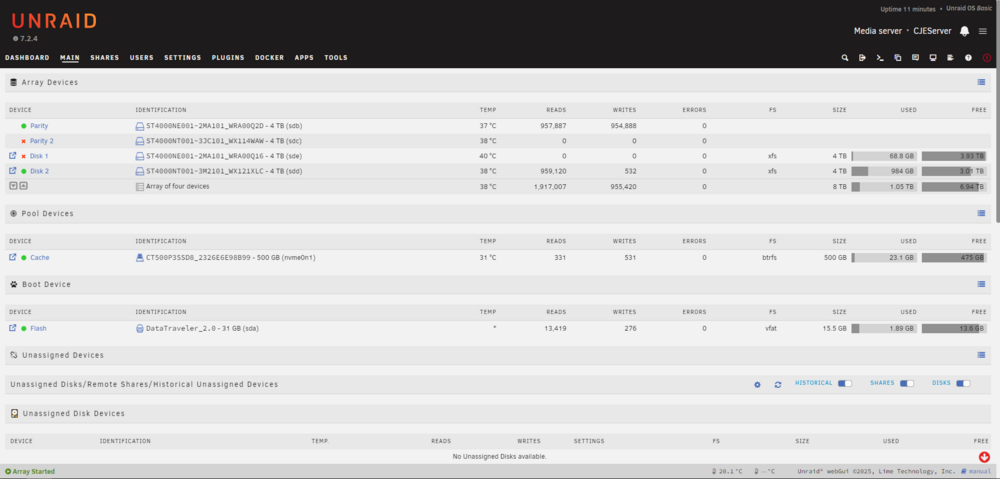Open the Disk 1 device link

pyautogui.click(x=39, y=156)
